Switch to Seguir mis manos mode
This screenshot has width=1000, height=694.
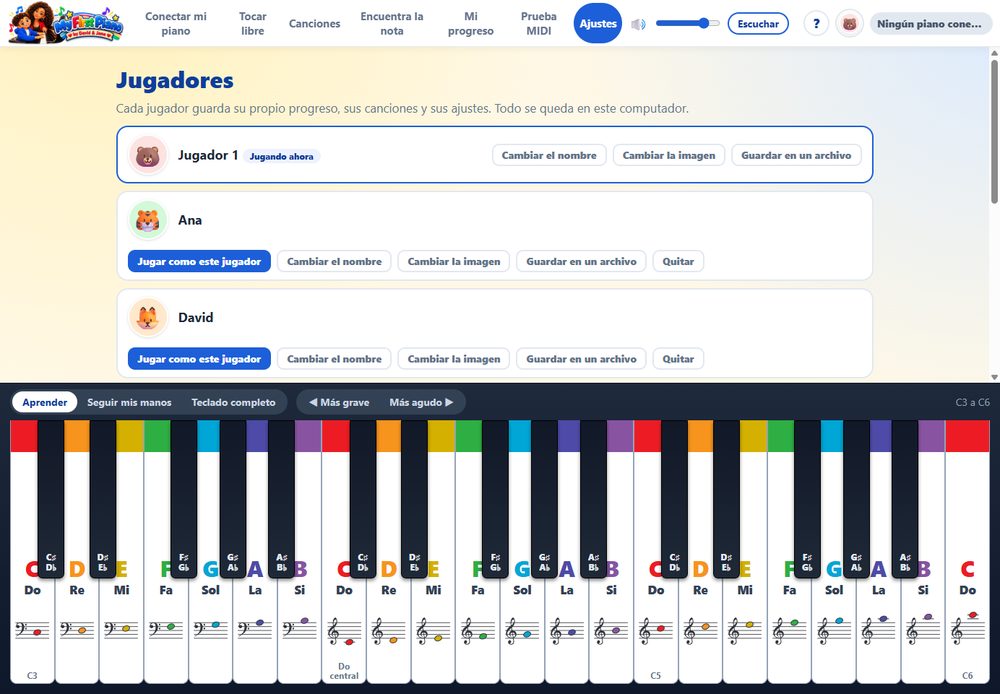(129, 402)
